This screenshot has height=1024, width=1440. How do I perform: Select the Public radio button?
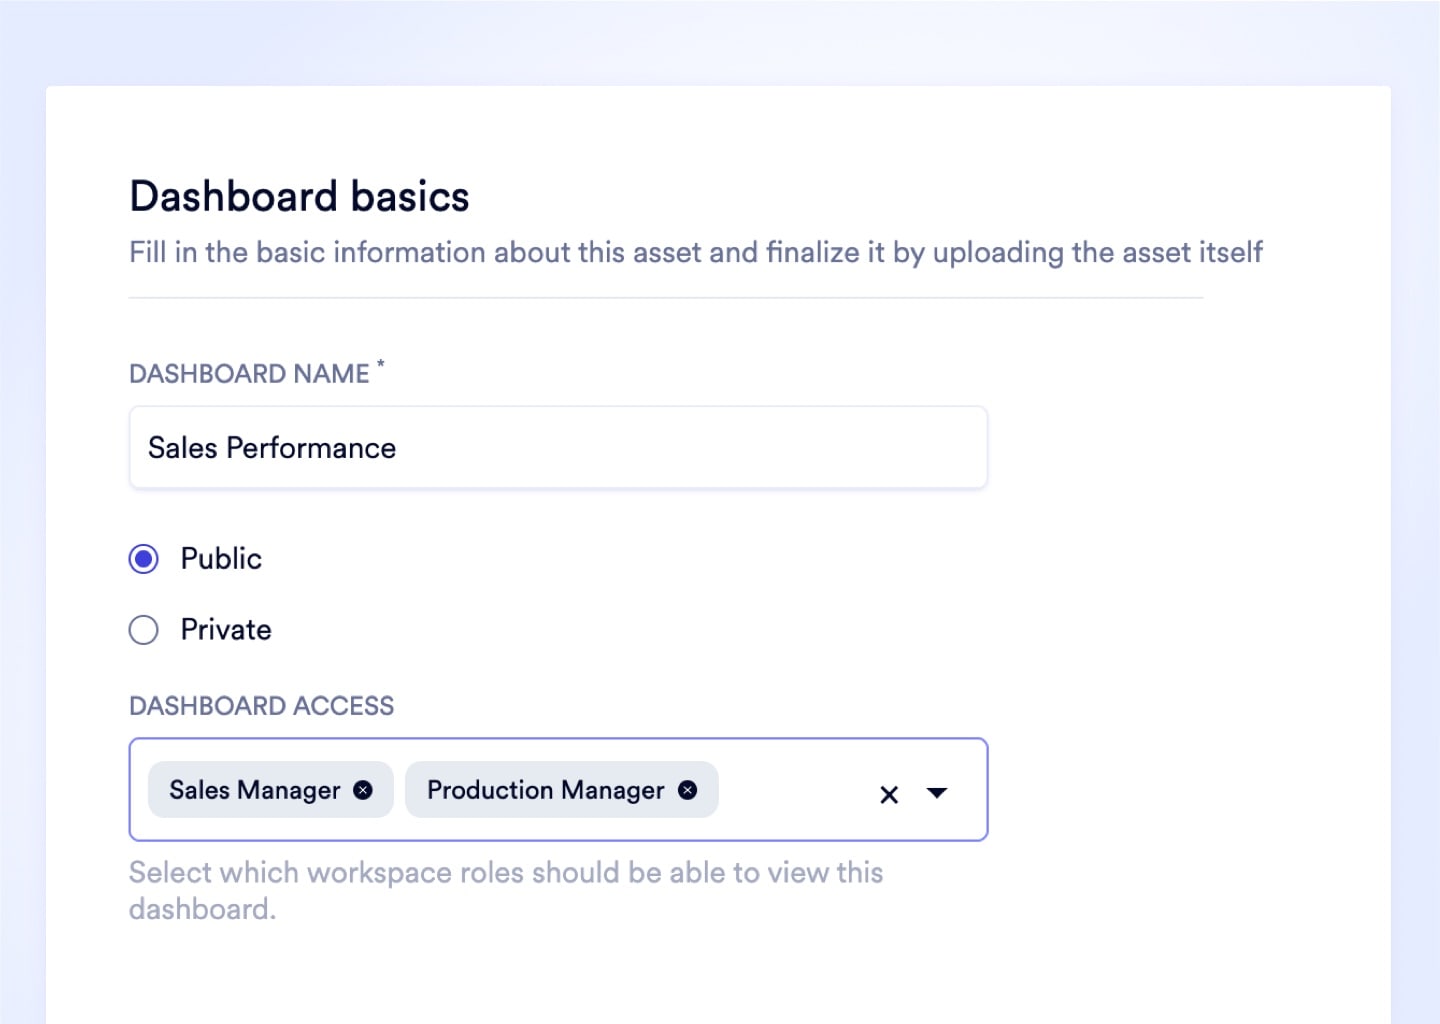[x=144, y=559]
